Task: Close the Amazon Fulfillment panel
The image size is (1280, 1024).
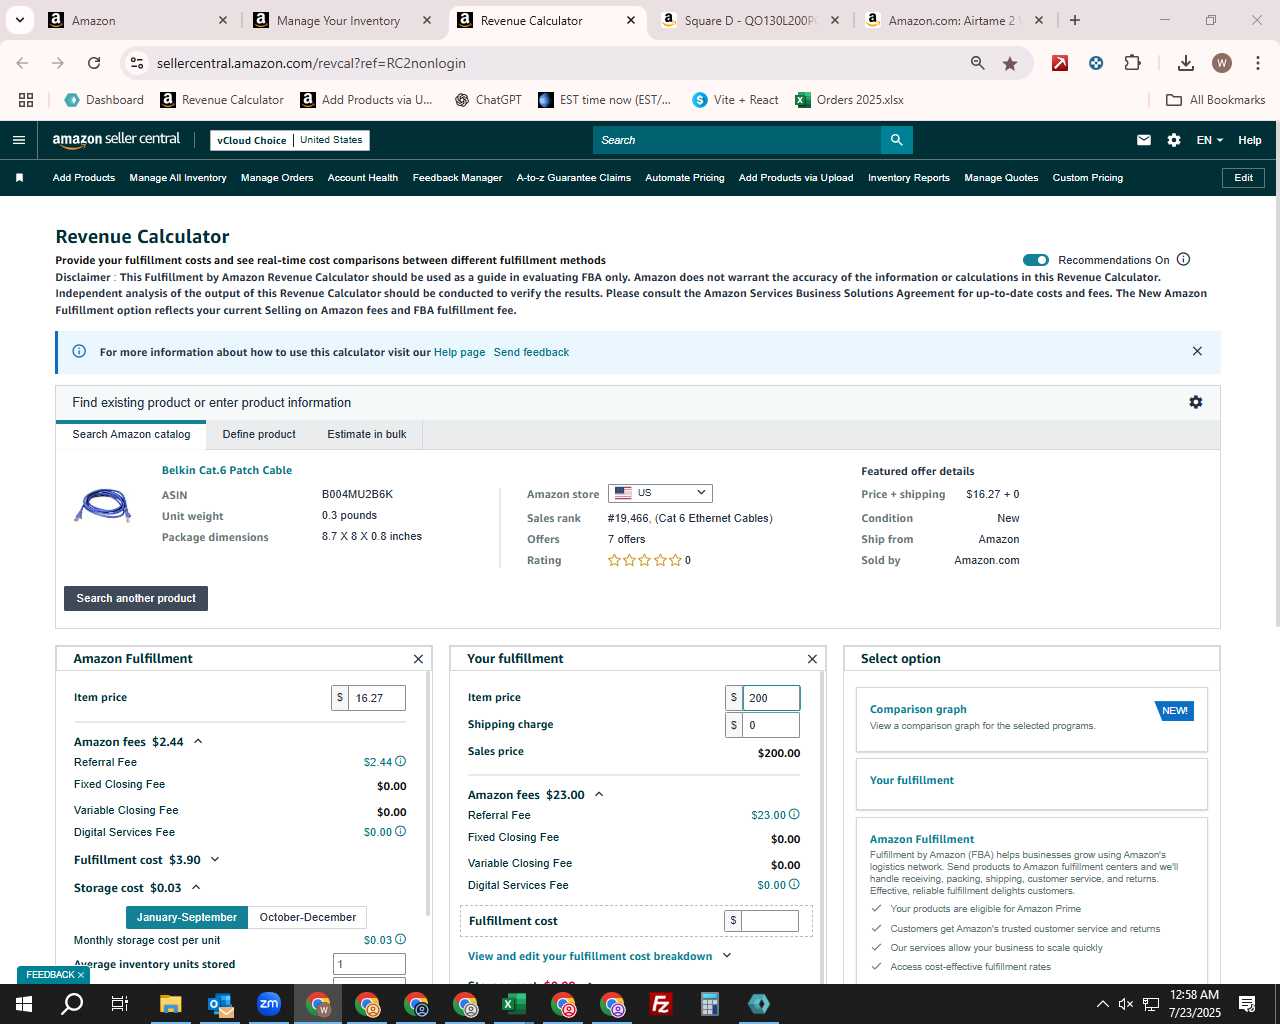Action: click(418, 659)
